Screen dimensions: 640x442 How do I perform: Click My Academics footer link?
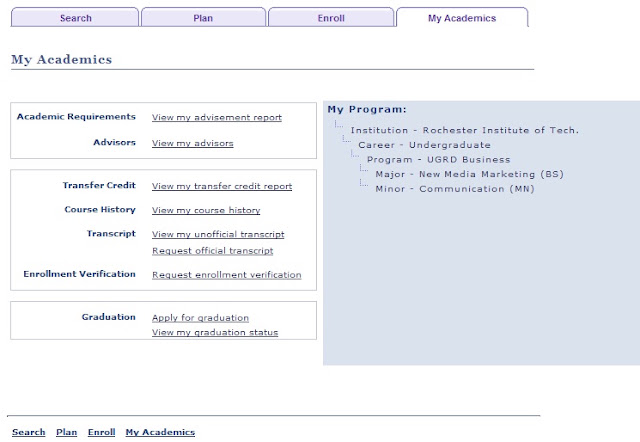click(160, 432)
